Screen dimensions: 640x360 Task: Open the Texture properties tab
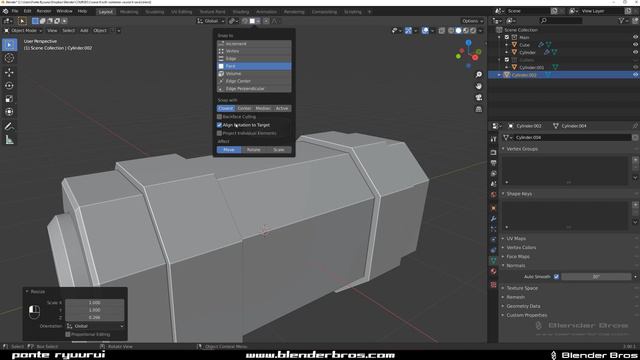point(493,284)
